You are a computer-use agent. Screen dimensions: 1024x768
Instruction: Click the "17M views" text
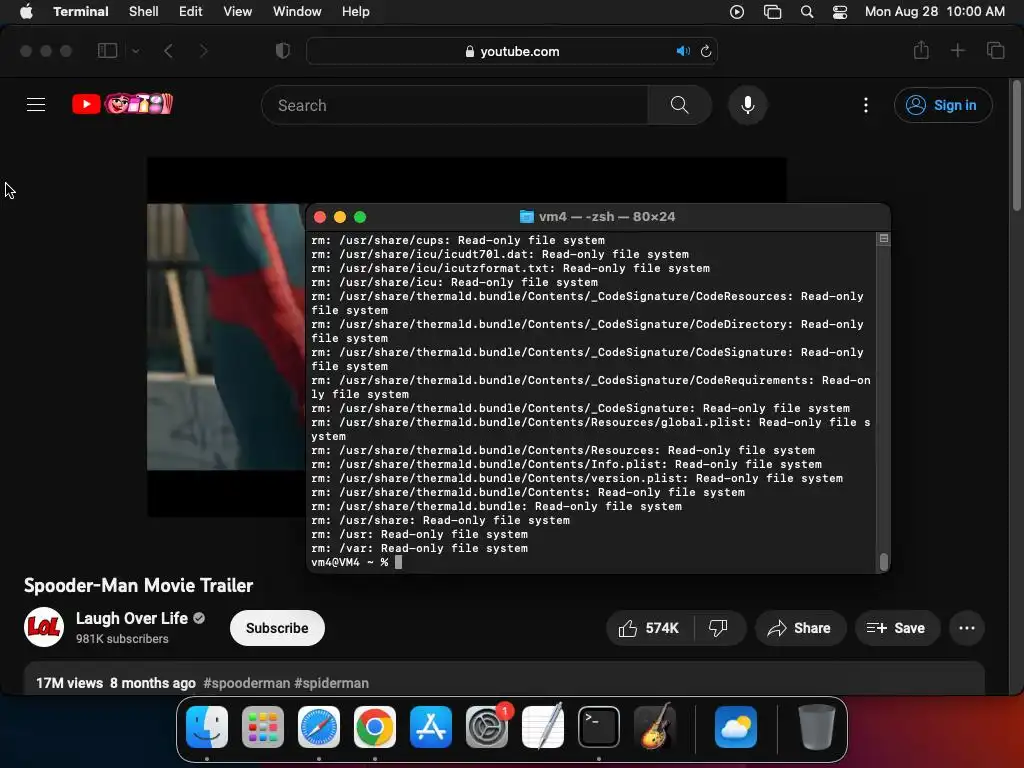[x=69, y=683]
